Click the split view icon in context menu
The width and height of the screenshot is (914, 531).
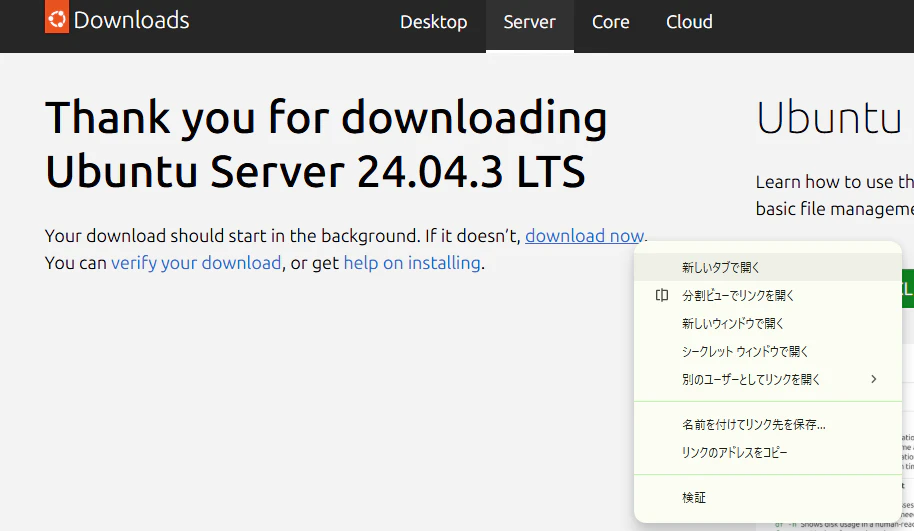pyautogui.click(x=662, y=296)
